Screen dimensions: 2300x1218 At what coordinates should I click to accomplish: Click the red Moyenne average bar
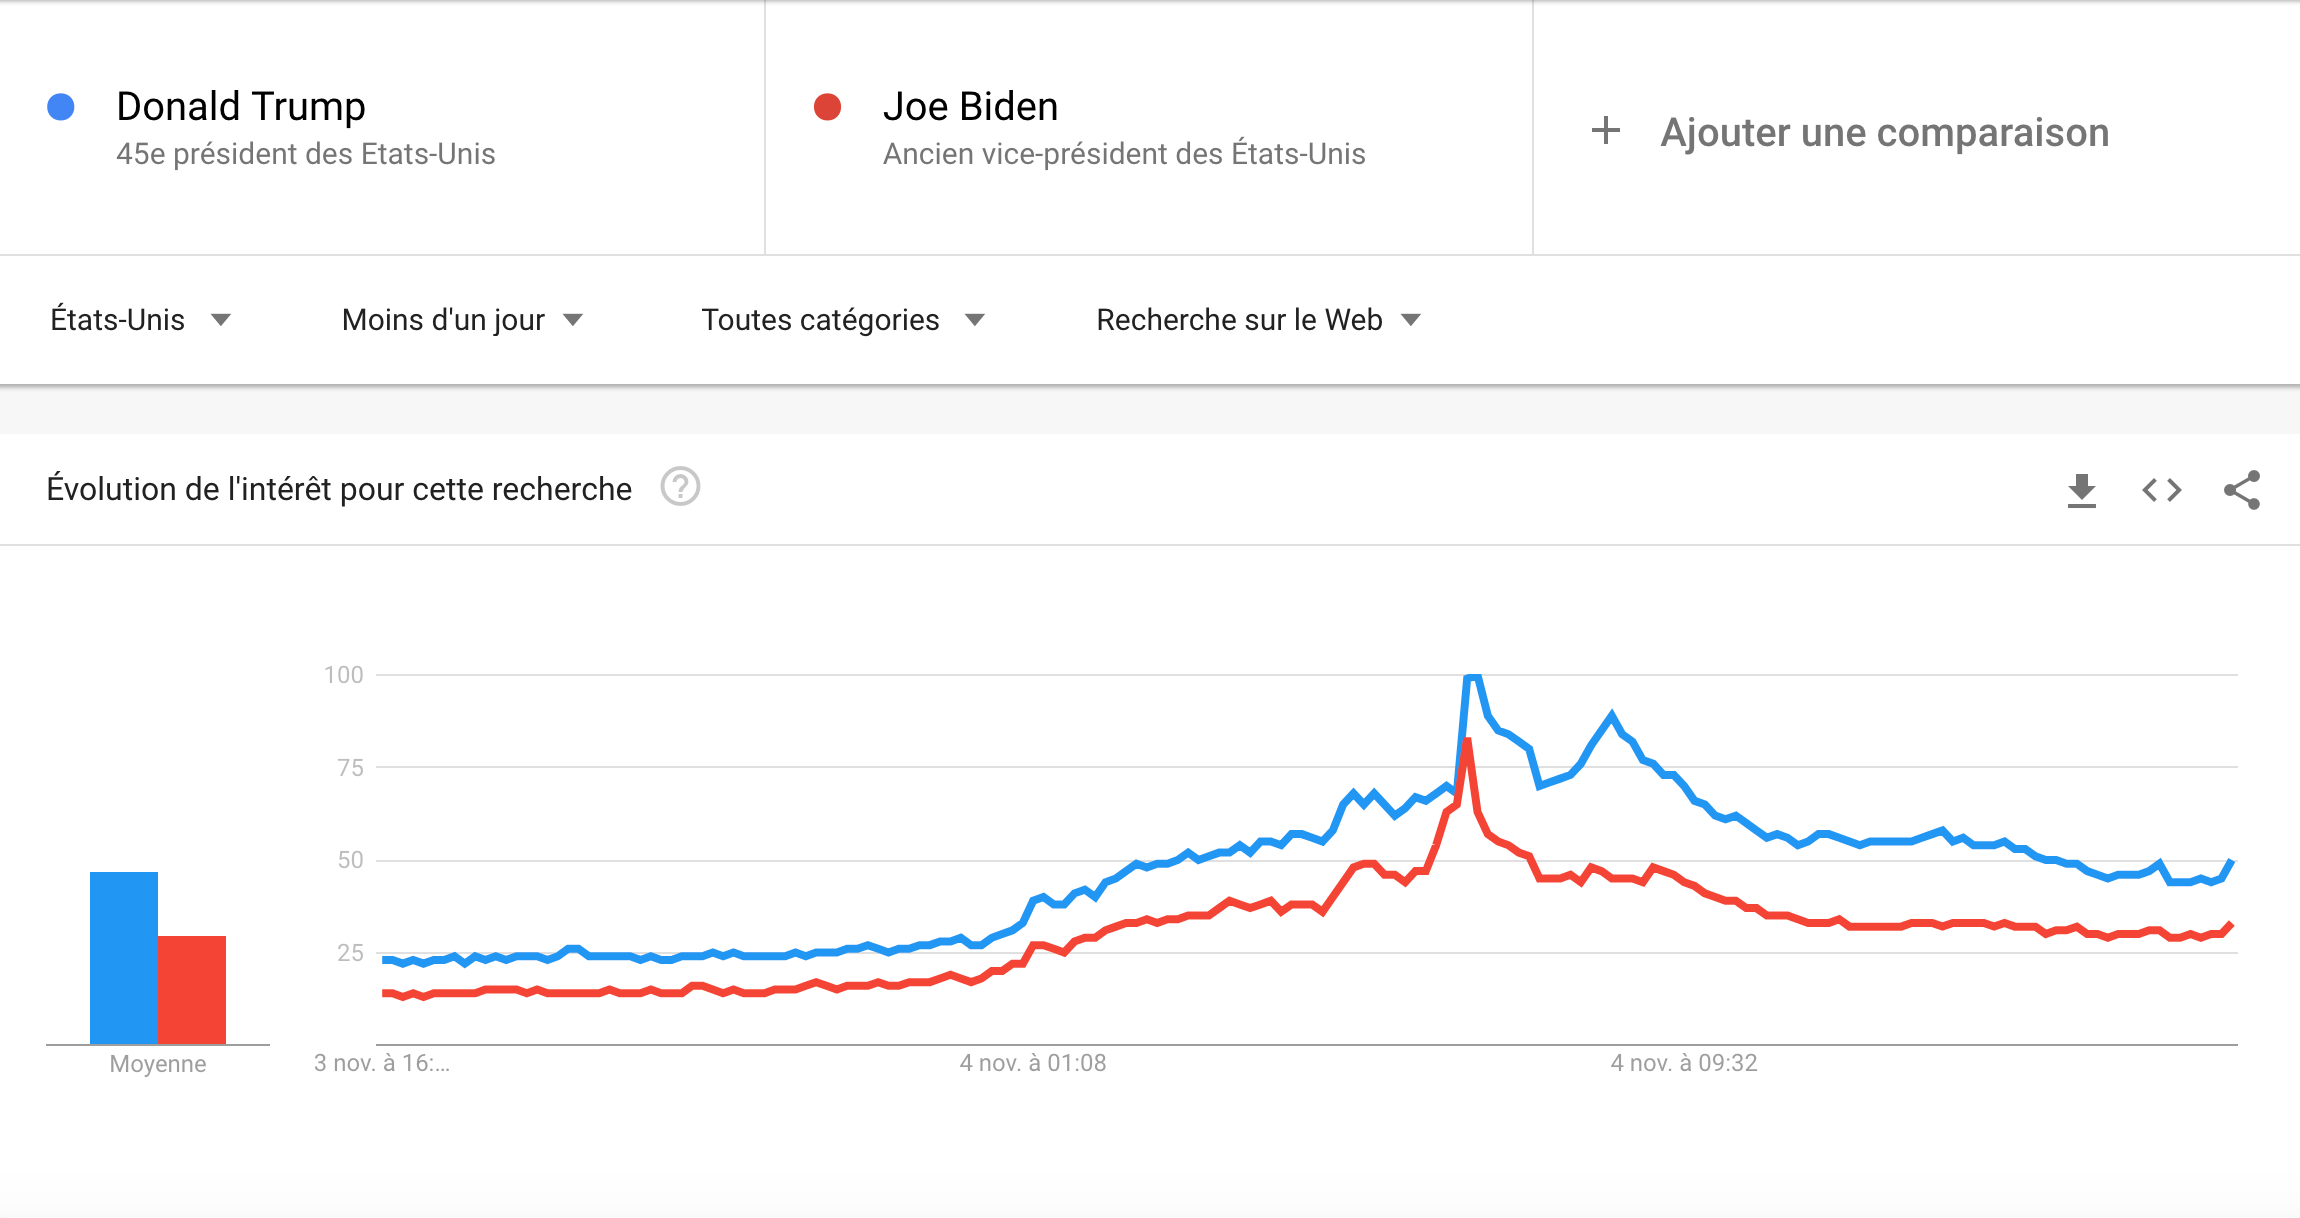pyautogui.click(x=192, y=989)
